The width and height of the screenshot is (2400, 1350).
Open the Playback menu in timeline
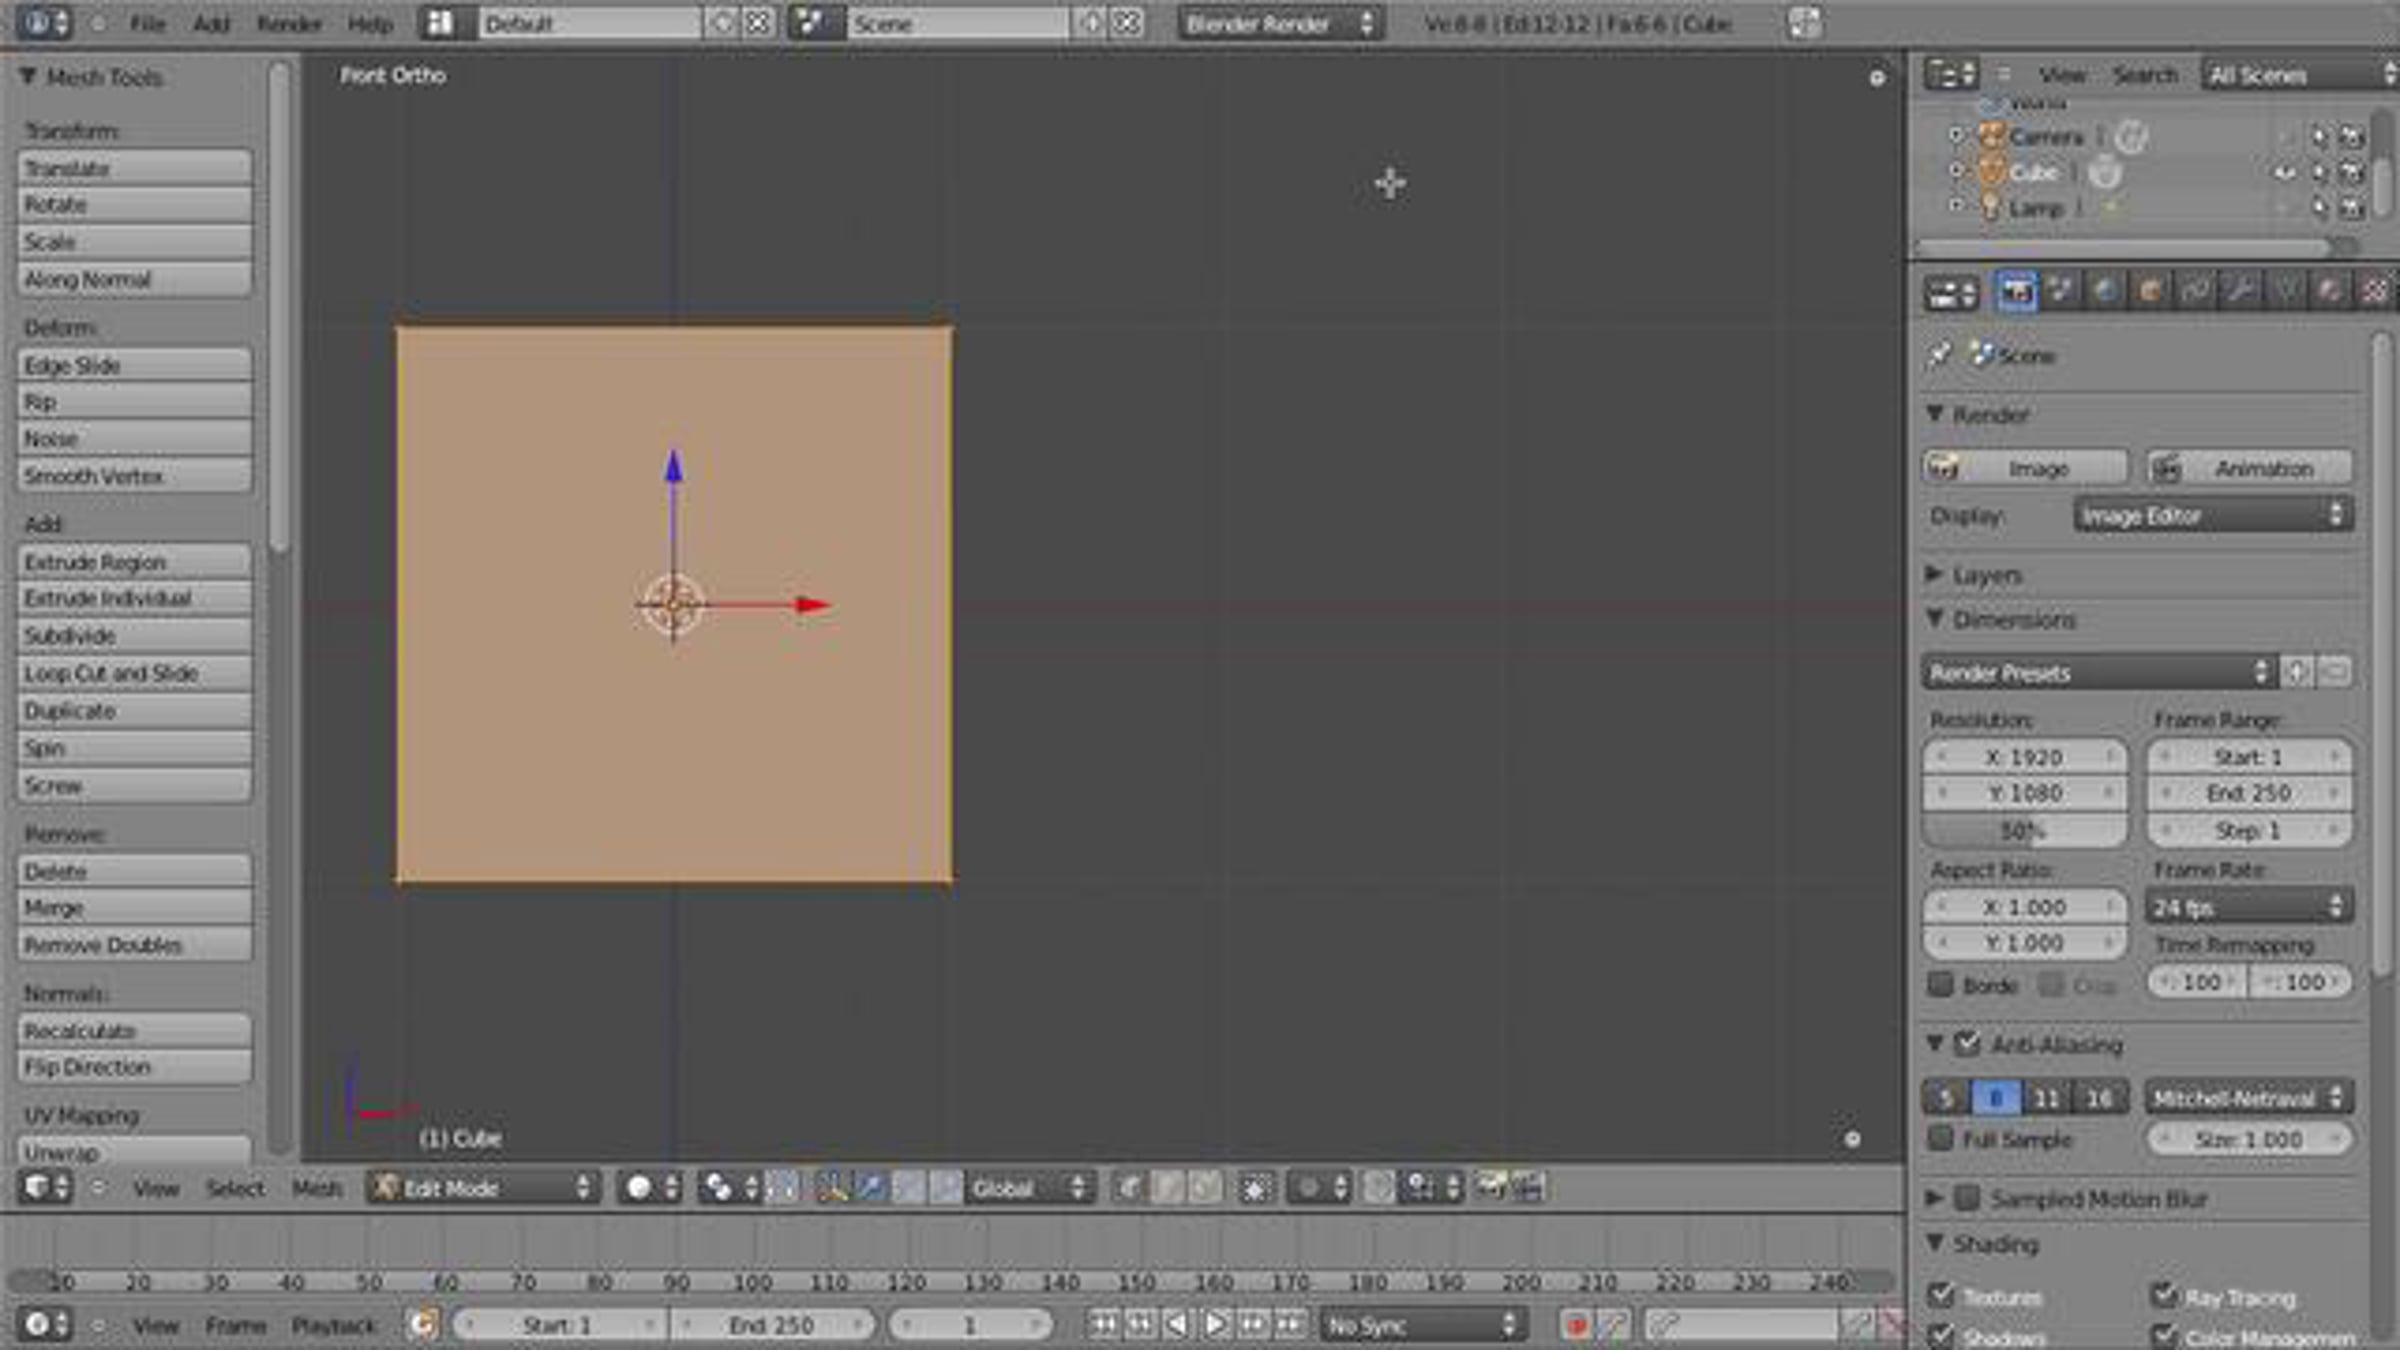tap(334, 1326)
